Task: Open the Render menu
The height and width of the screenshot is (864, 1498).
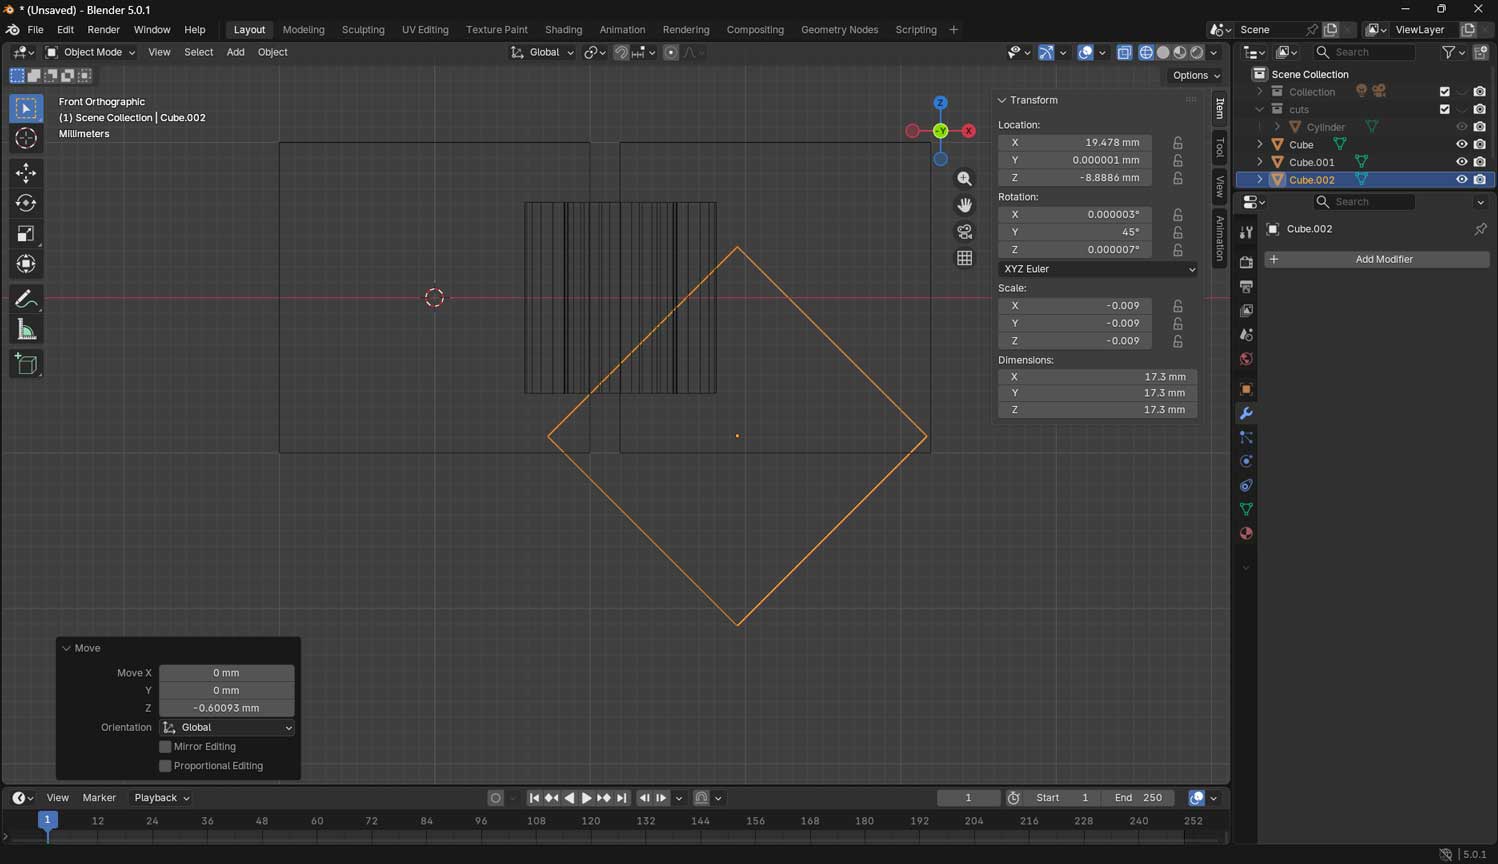Action: [x=103, y=30]
